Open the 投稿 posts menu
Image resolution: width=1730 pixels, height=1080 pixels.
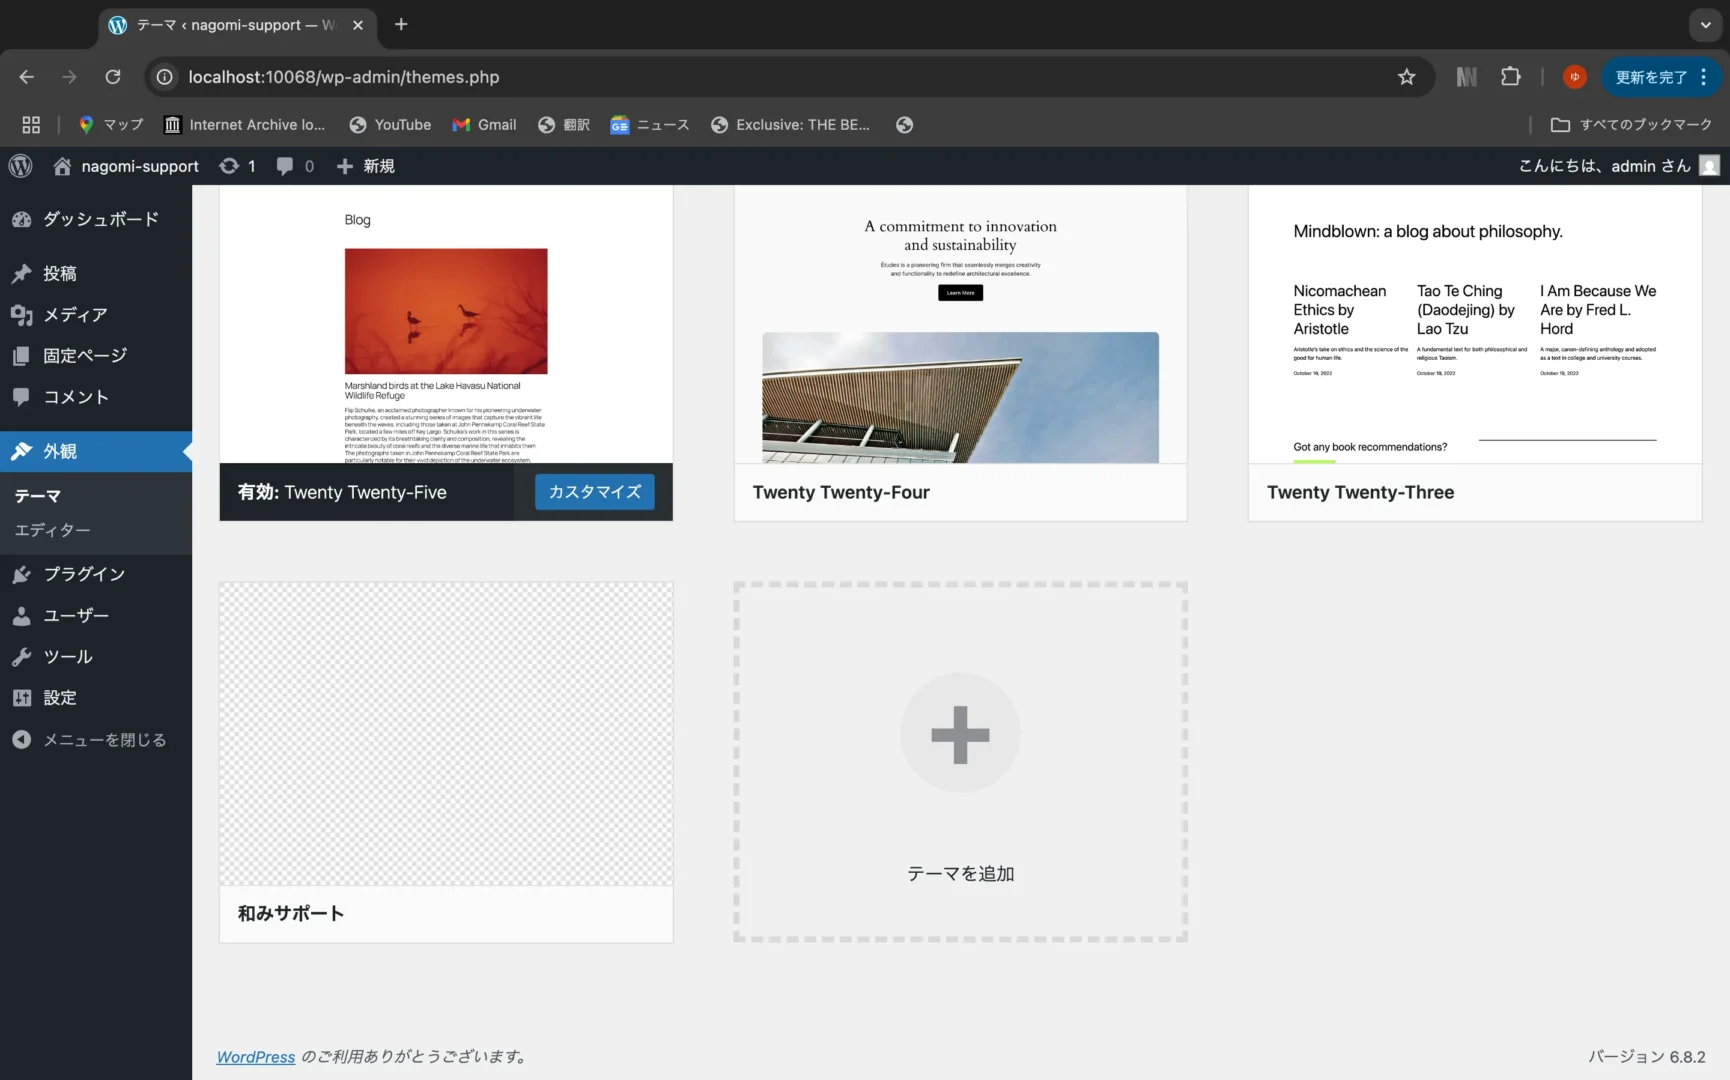[x=60, y=273]
